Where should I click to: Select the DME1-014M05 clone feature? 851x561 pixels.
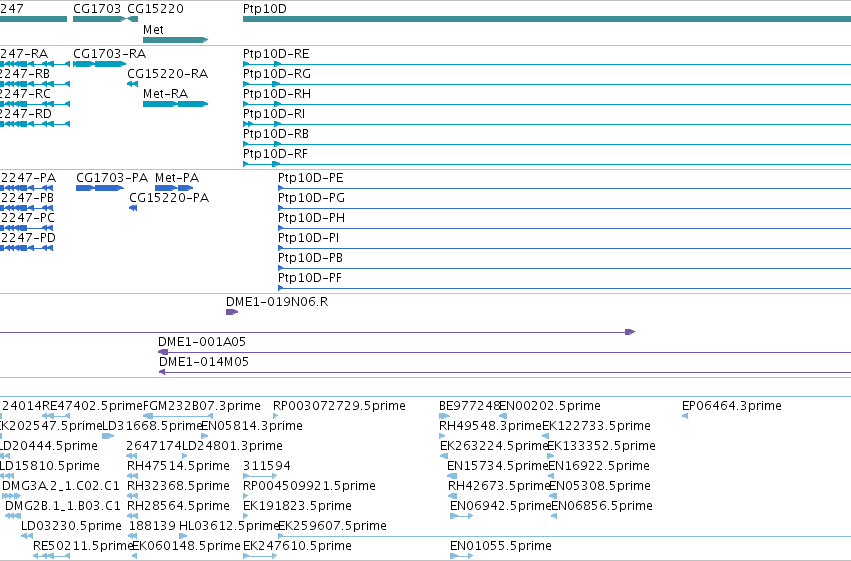[505, 372]
